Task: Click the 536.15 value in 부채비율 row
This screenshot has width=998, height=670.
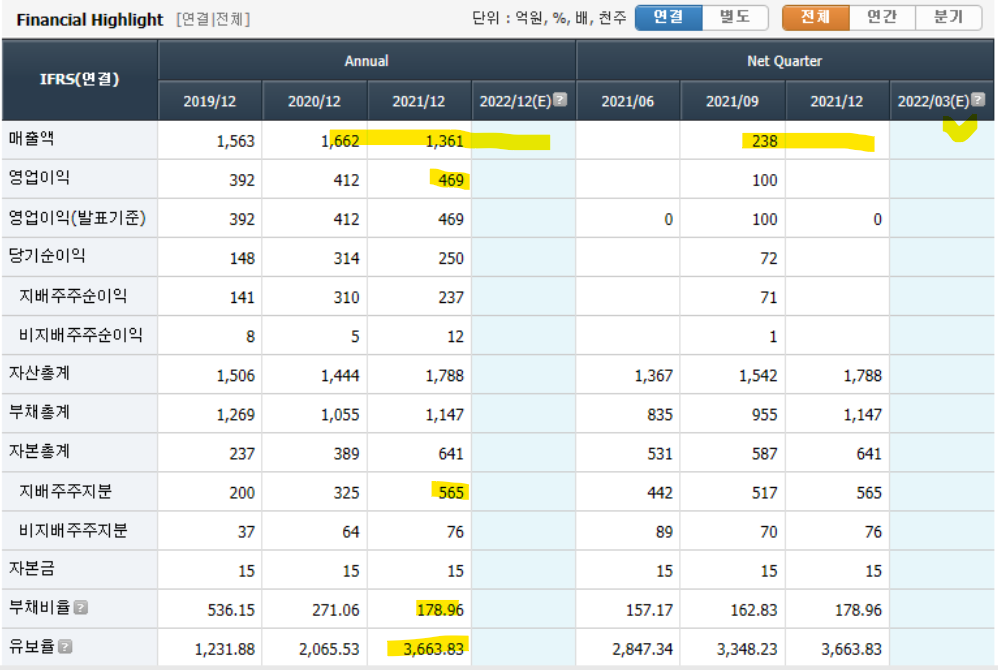Action: pos(231,610)
